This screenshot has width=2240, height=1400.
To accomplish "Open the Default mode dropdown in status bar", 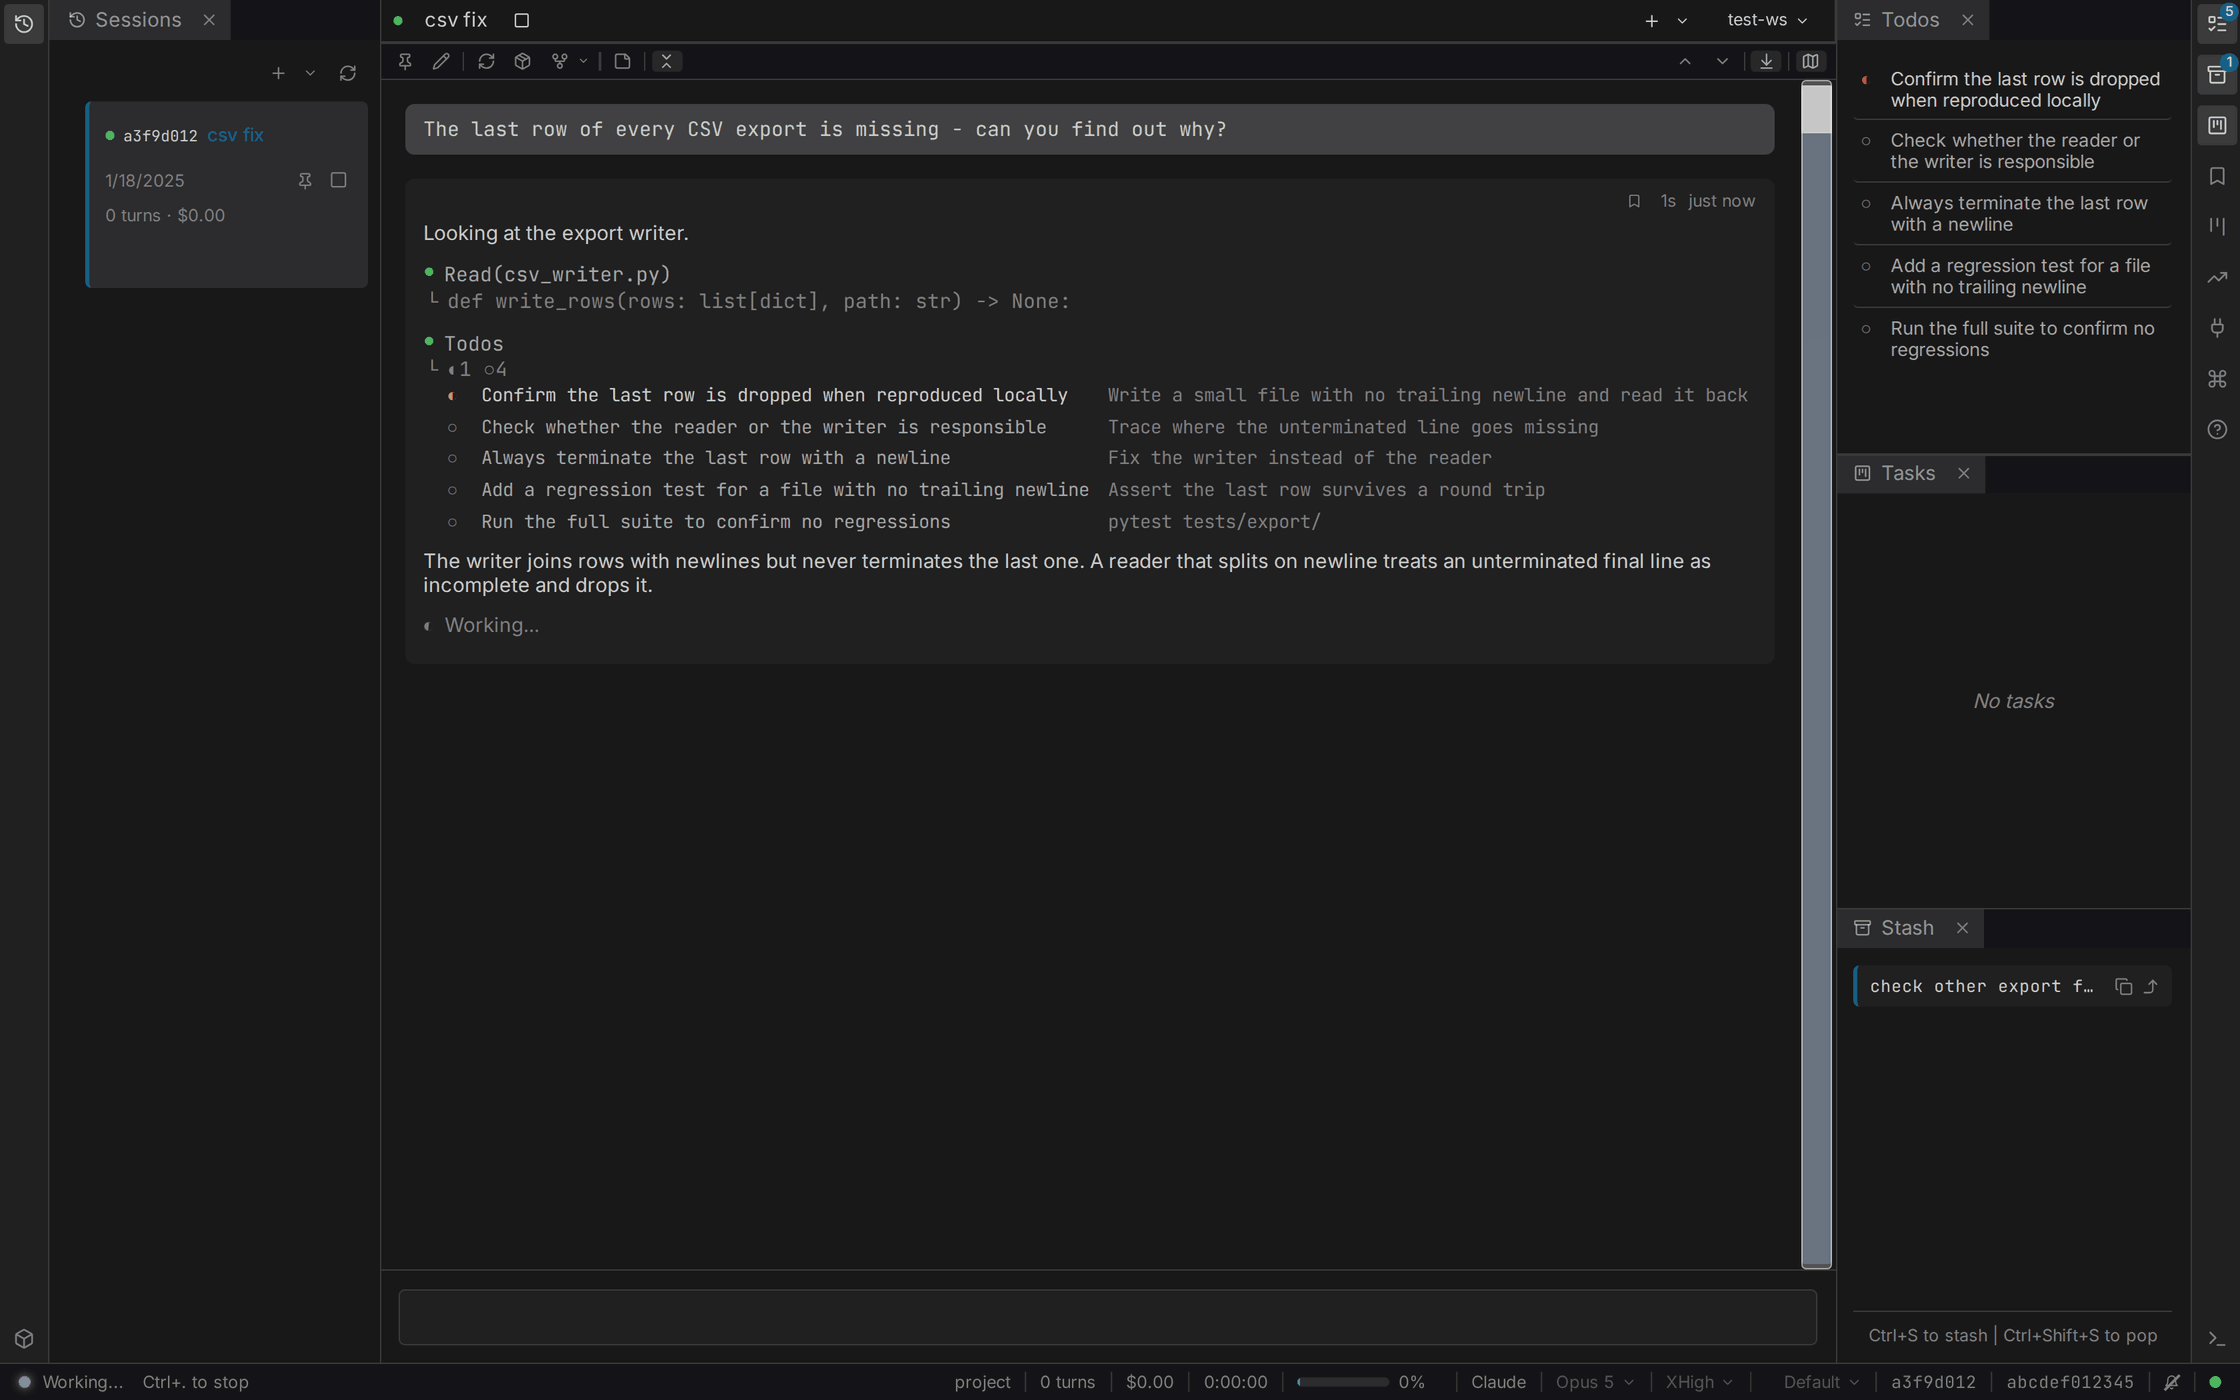I will [1821, 1382].
